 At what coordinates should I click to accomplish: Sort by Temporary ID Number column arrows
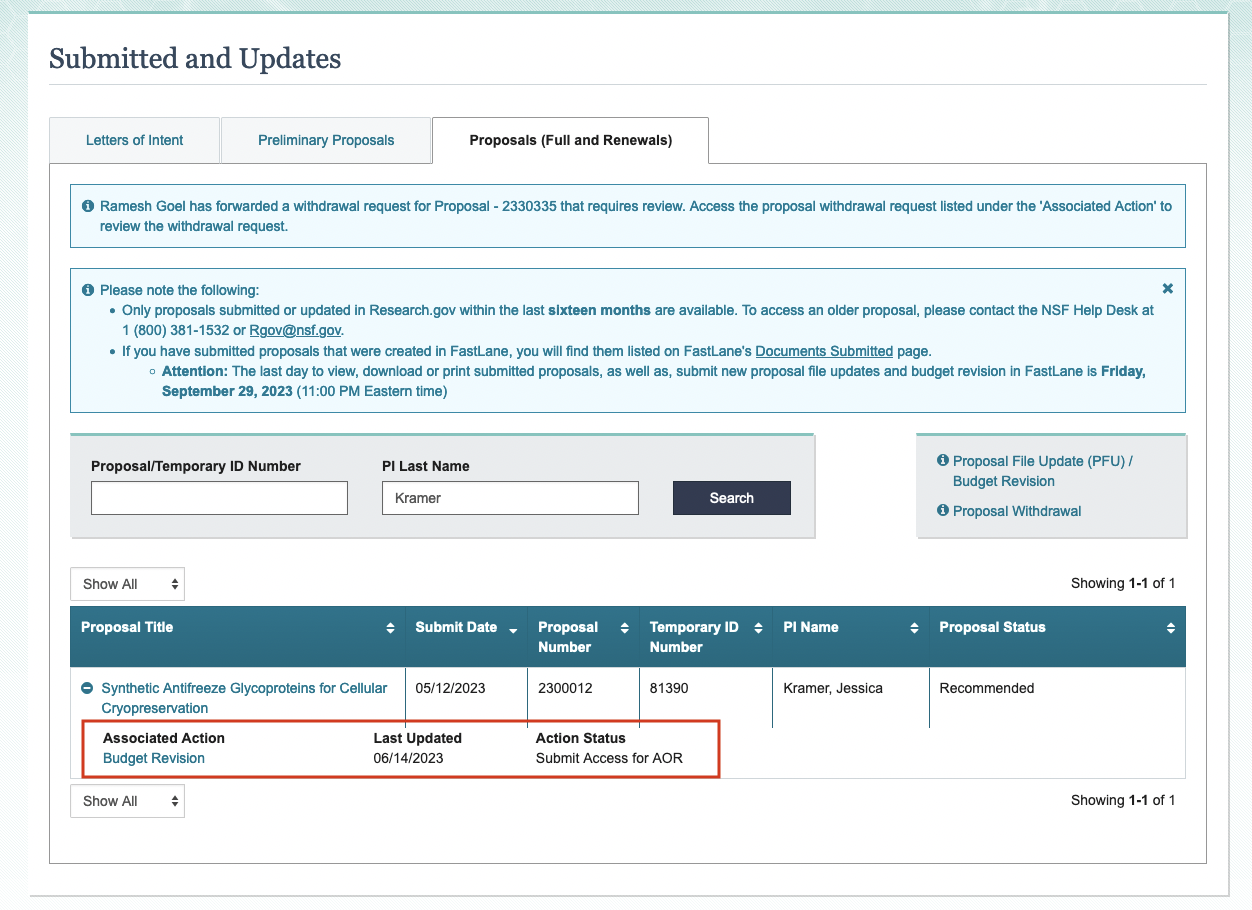tap(756, 628)
